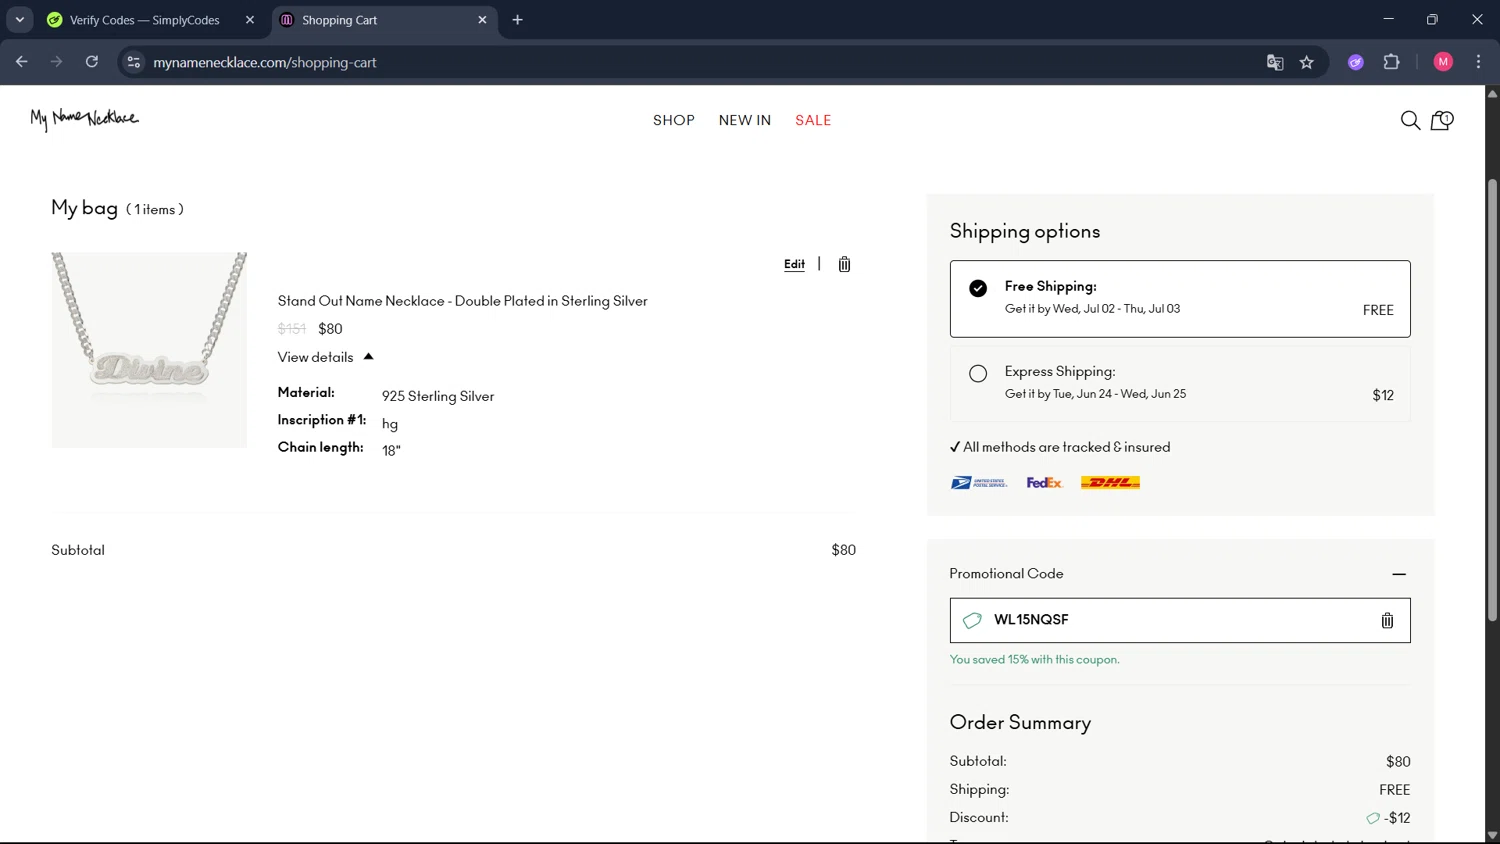Viewport: 1500px width, 844px height.
Task: Open the purple extension icon in toolbar
Action: (x=1356, y=62)
